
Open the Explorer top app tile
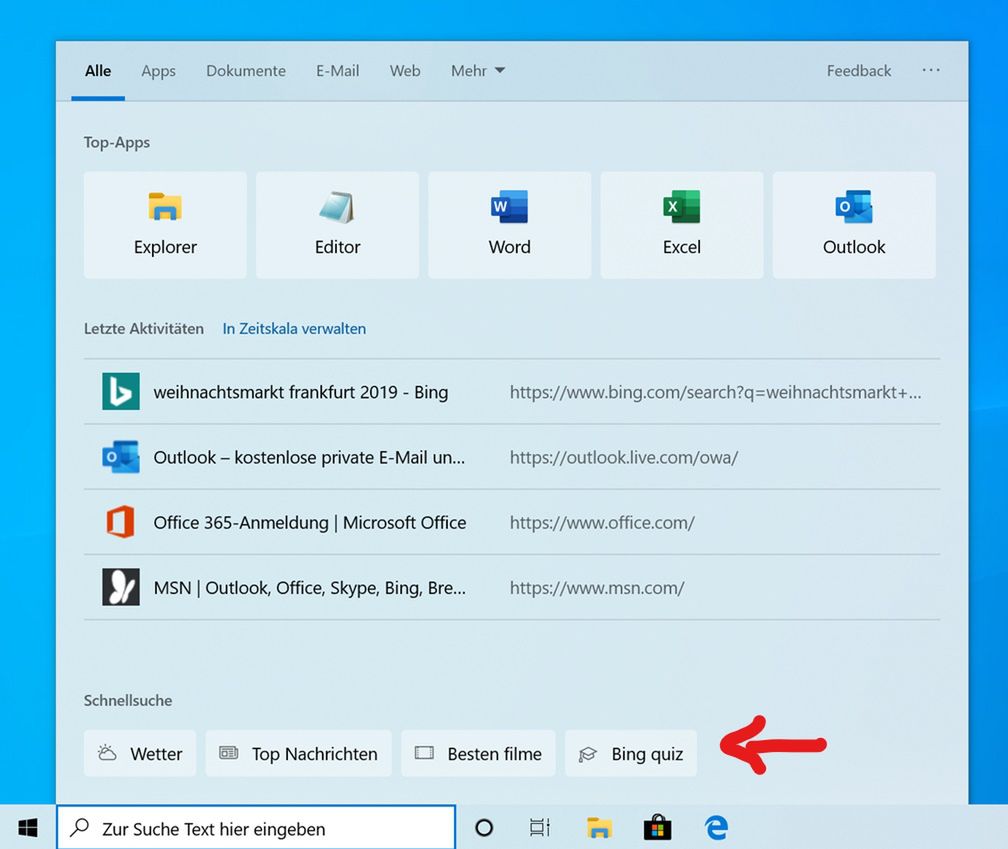(x=165, y=225)
